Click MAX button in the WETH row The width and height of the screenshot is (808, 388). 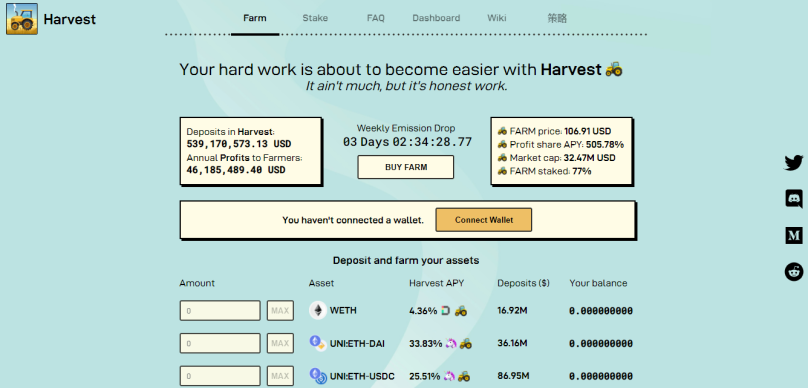(x=280, y=311)
